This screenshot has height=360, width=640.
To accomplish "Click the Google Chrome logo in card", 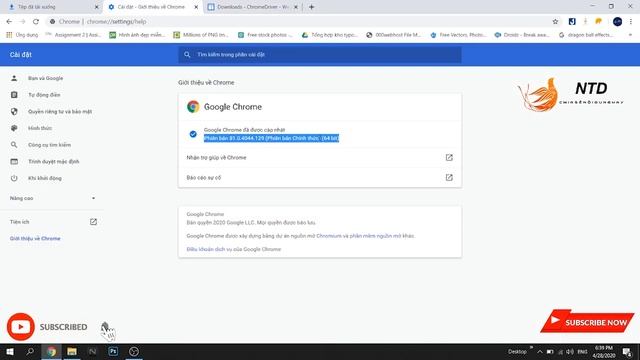I will click(193, 107).
